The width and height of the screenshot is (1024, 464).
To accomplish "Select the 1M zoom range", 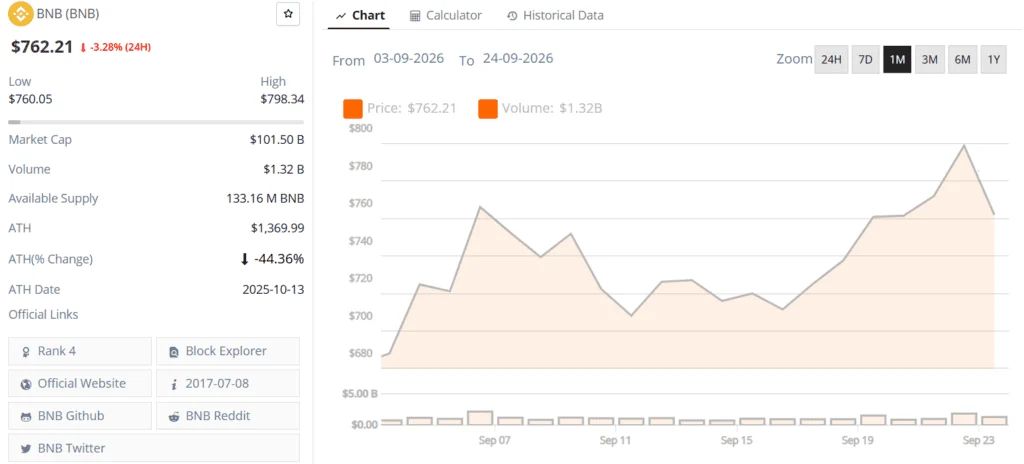I will point(897,59).
